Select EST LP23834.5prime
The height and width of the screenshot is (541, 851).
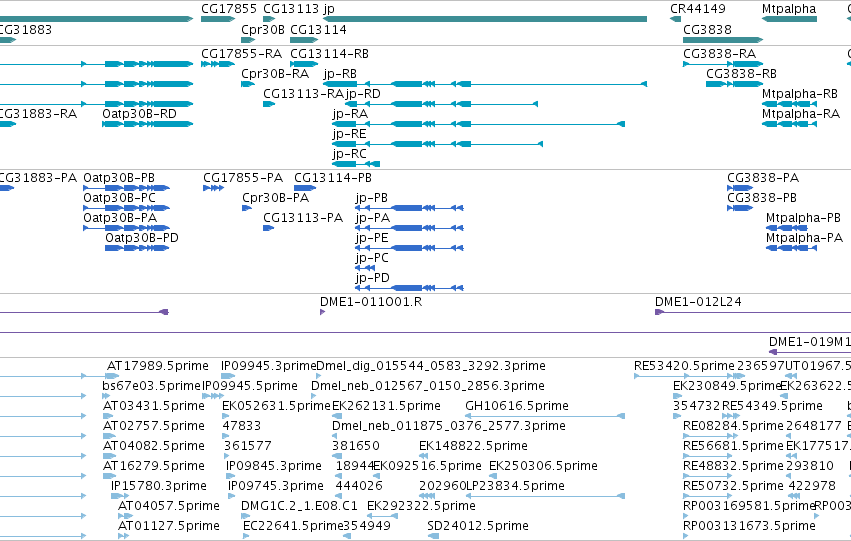pyautogui.click(x=516, y=486)
